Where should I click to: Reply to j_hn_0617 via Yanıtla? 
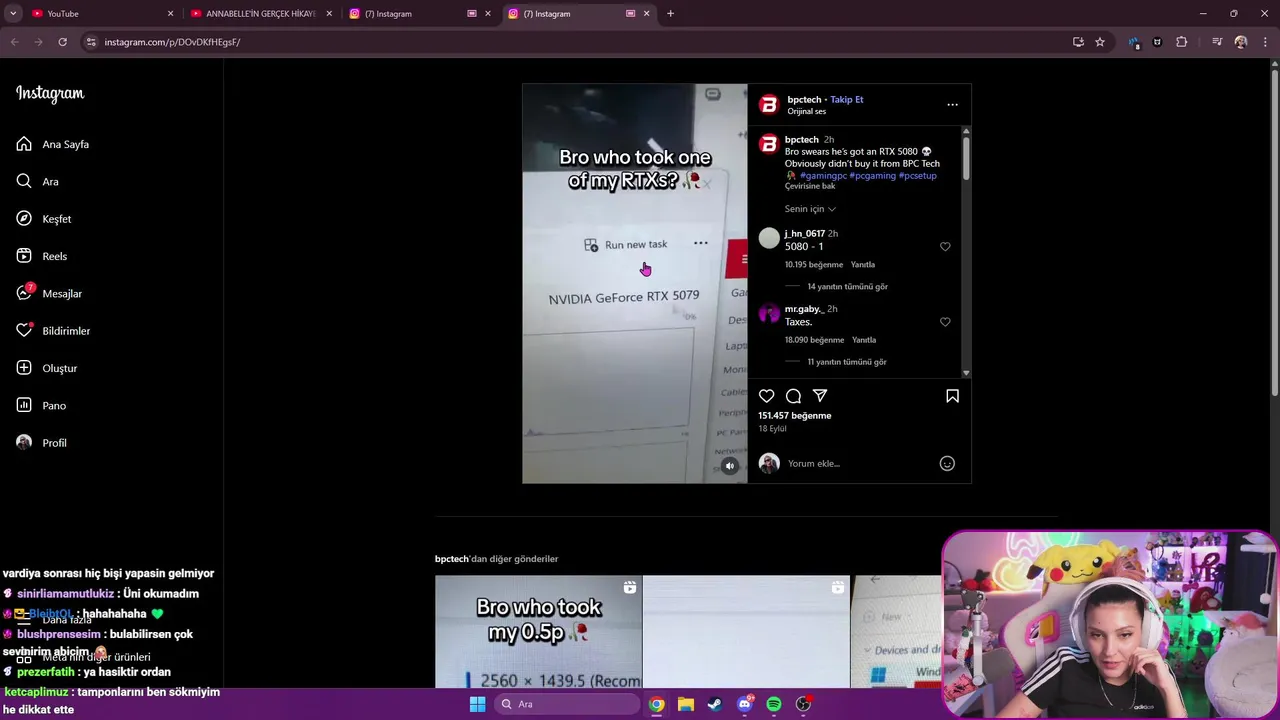[863, 265]
